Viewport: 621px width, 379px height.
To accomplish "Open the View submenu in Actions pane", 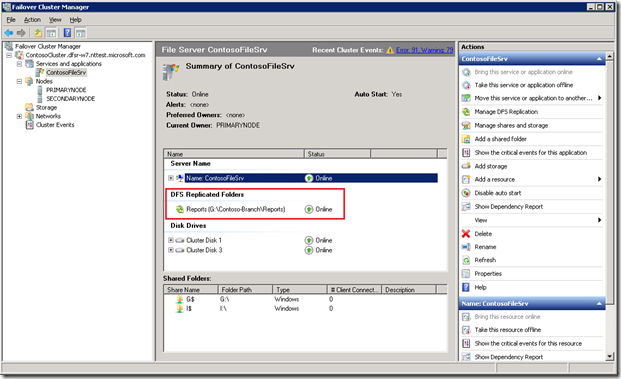I will pyautogui.click(x=599, y=220).
